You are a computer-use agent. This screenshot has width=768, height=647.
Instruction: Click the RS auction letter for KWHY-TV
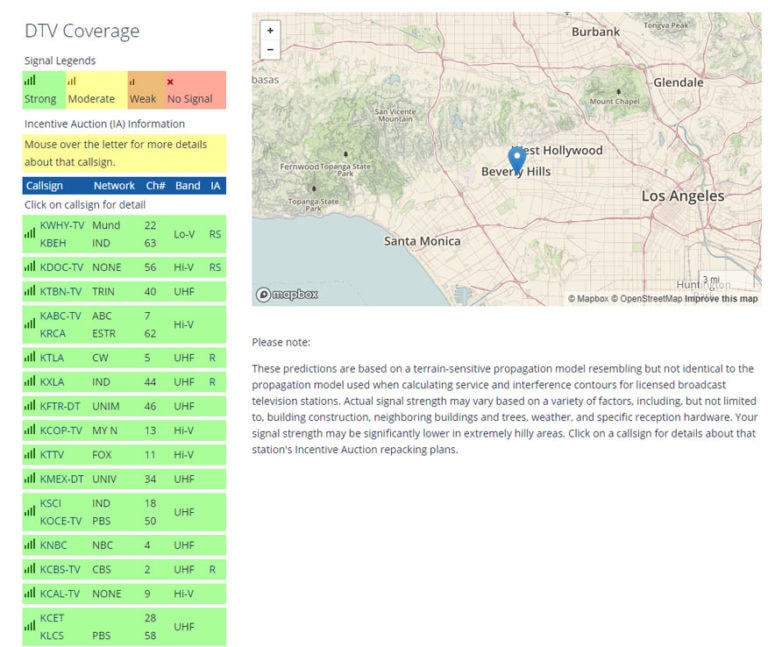[x=215, y=234]
